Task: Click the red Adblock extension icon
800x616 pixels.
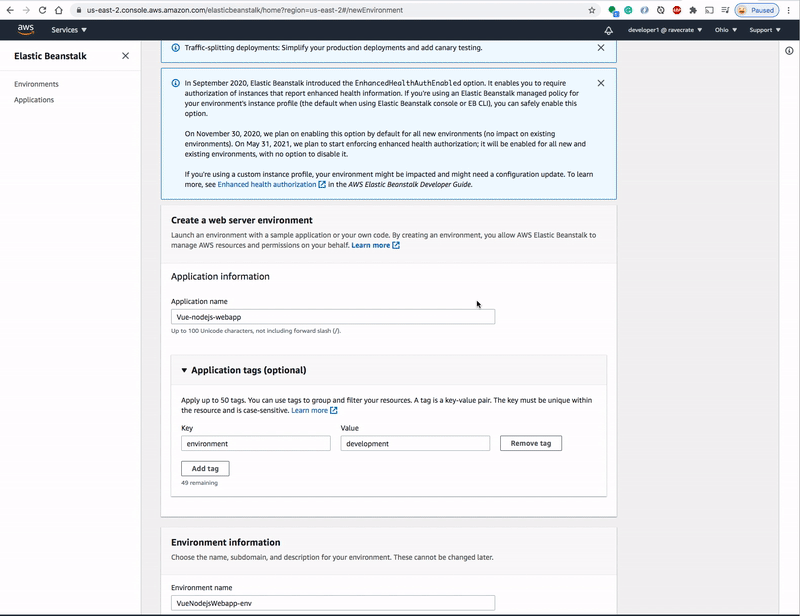Action: coord(677,10)
